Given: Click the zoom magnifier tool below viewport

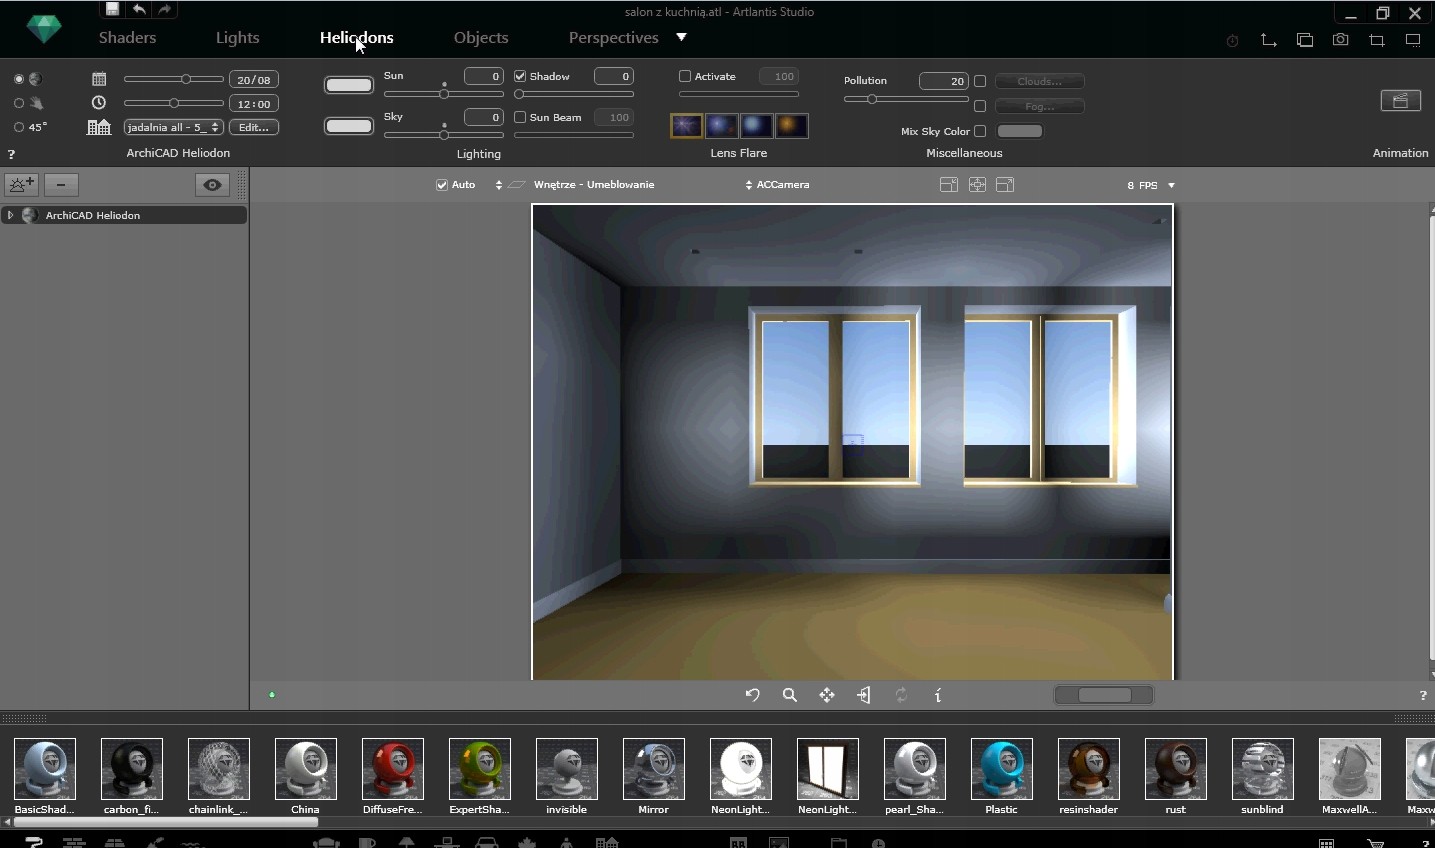Looking at the screenshot, I should point(790,695).
